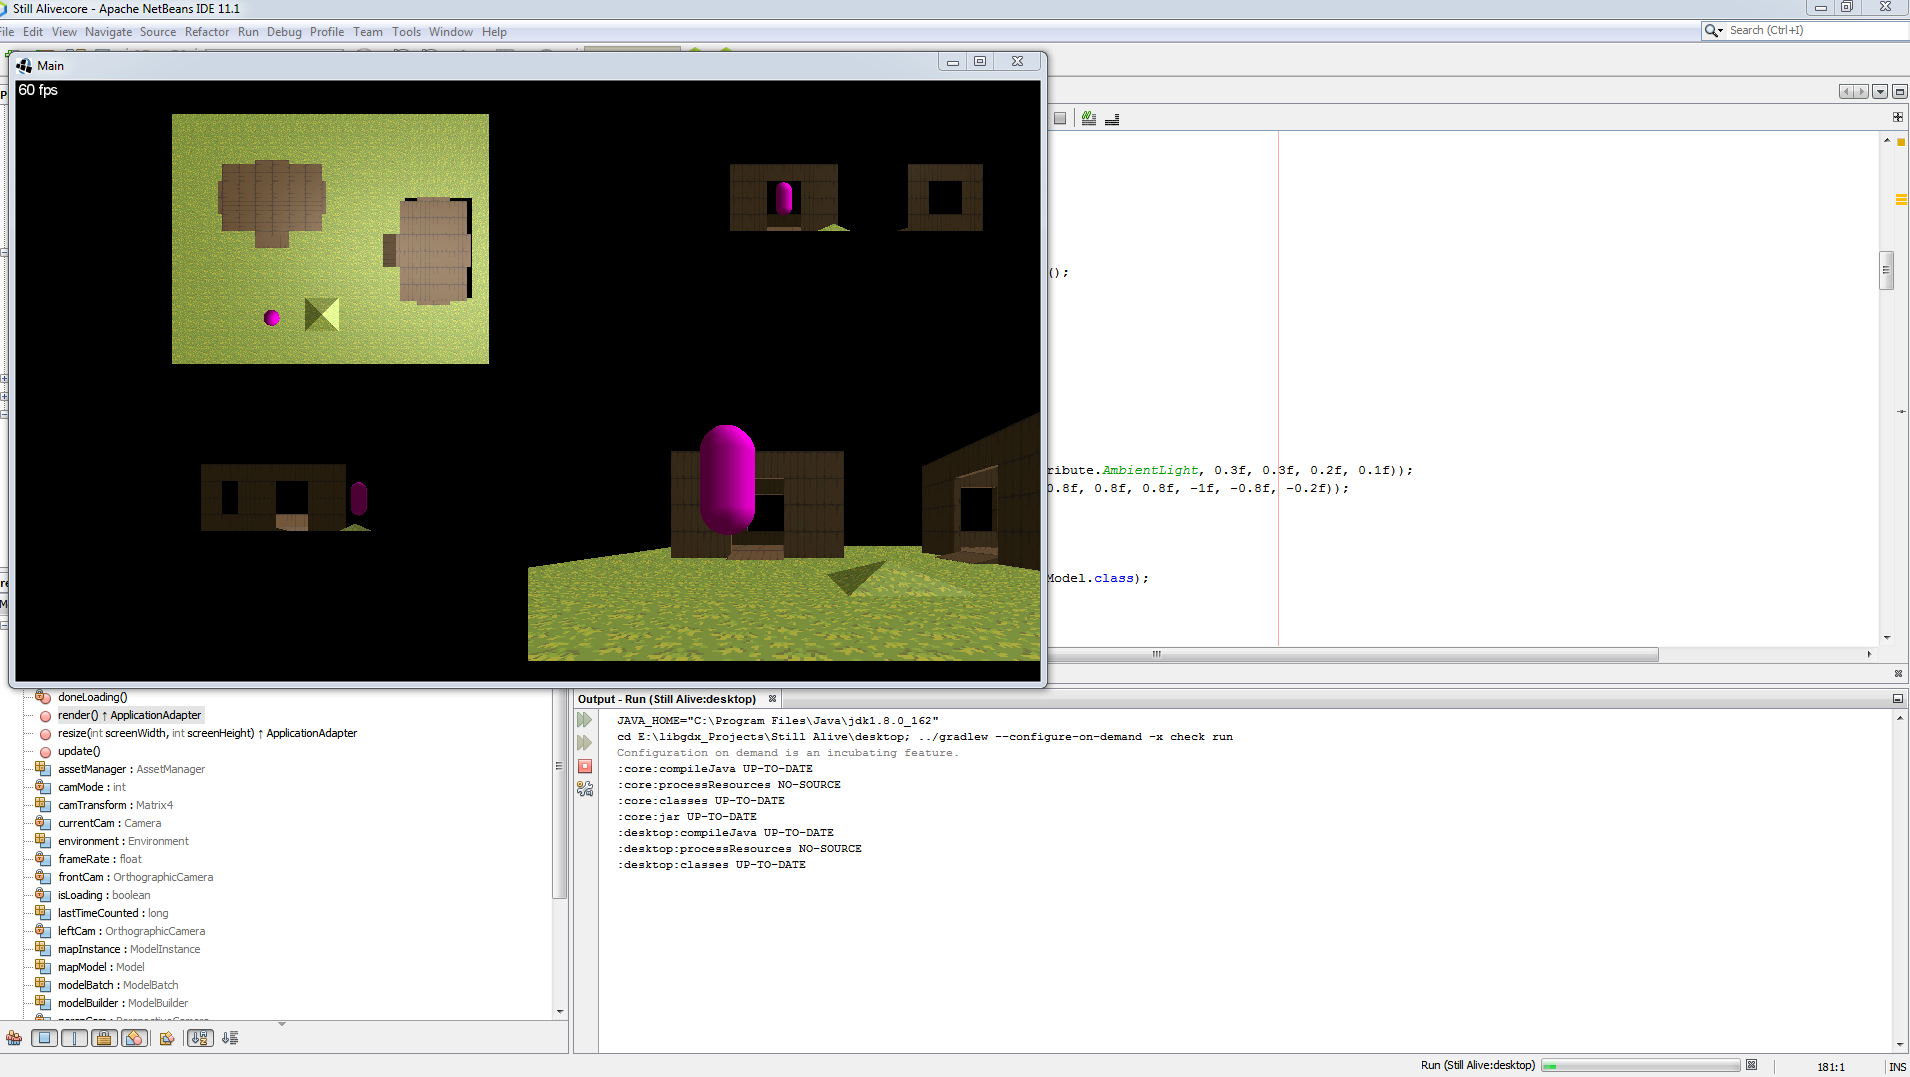Click the green comment lines editor icon
Screen dimensions: 1910x1077
pos(1089,118)
